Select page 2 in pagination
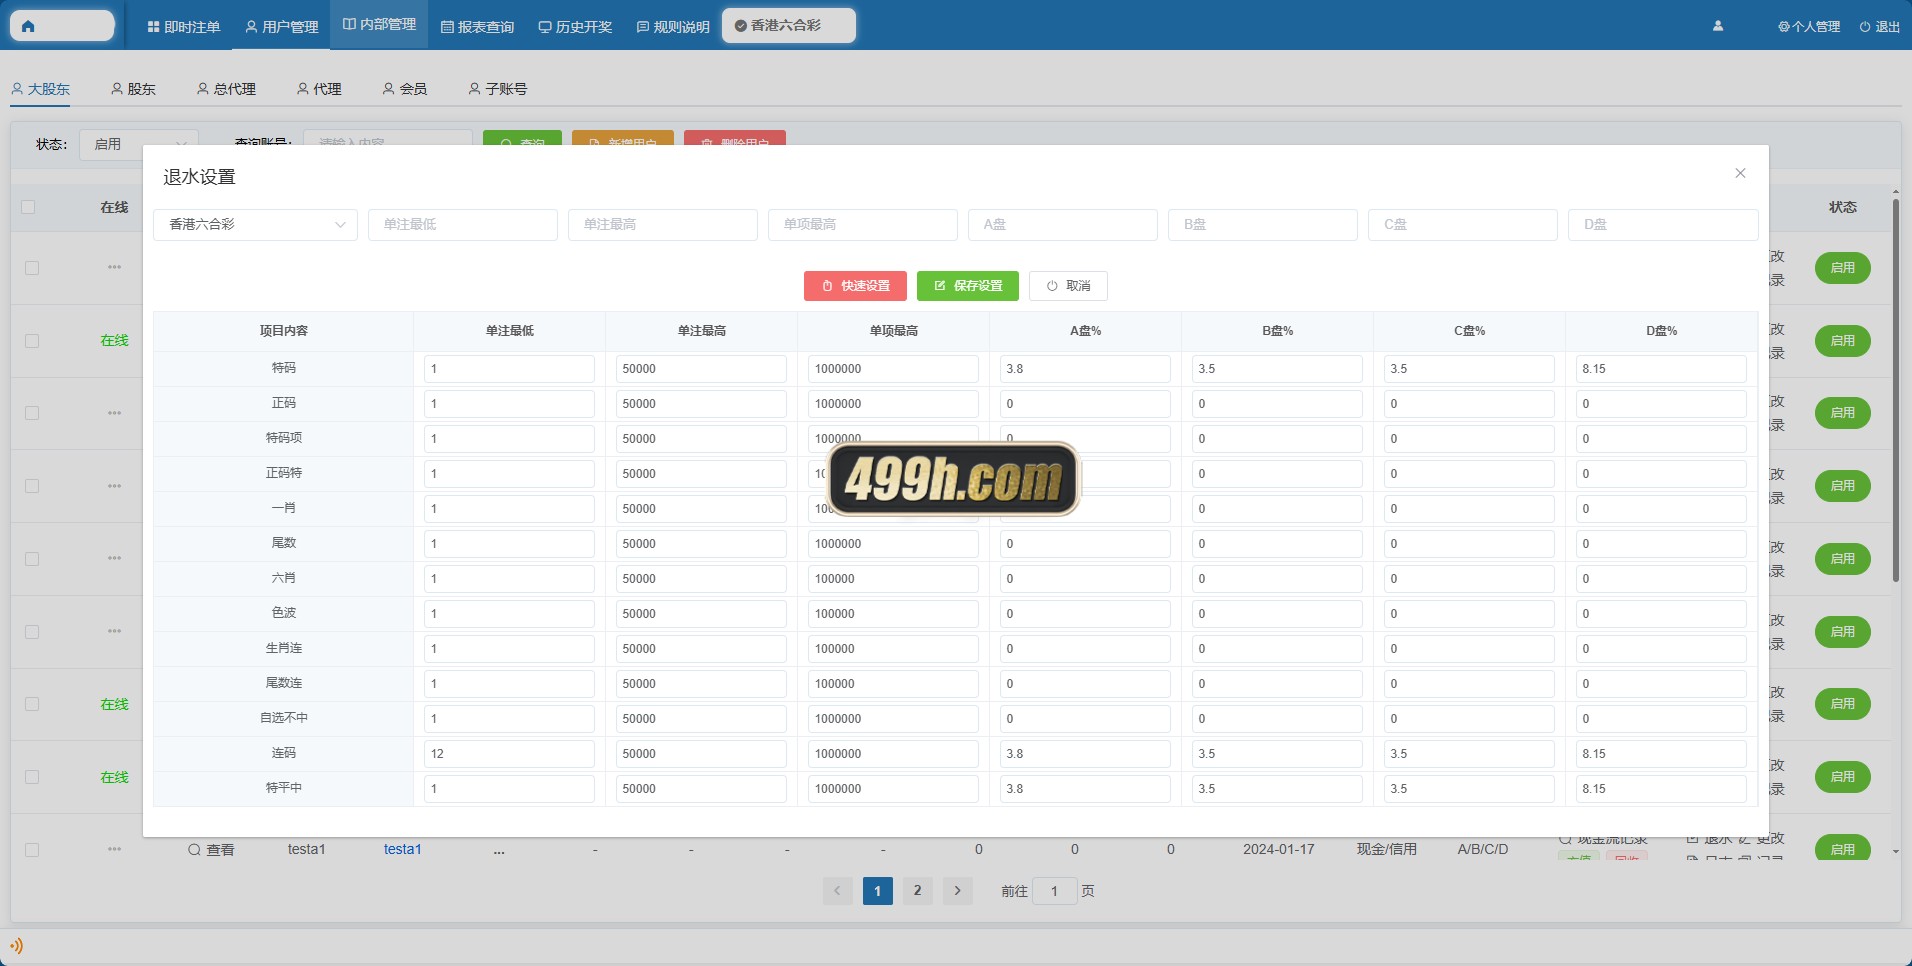This screenshot has width=1912, height=966. 918,890
